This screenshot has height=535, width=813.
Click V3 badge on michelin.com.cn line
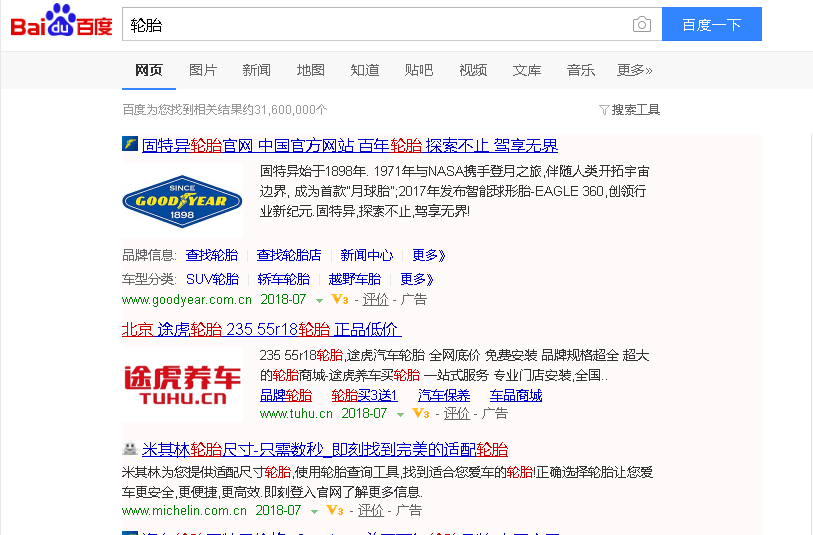point(334,510)
